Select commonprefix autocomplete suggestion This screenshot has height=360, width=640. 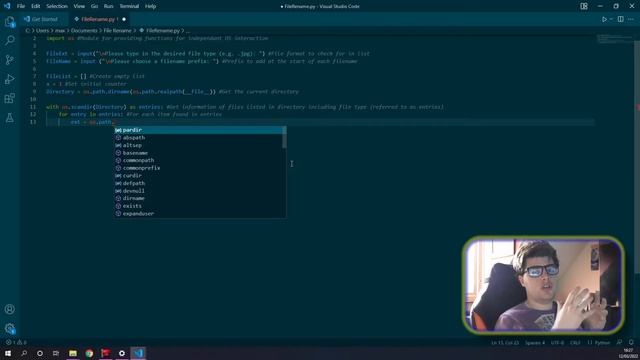coord(200,168)
